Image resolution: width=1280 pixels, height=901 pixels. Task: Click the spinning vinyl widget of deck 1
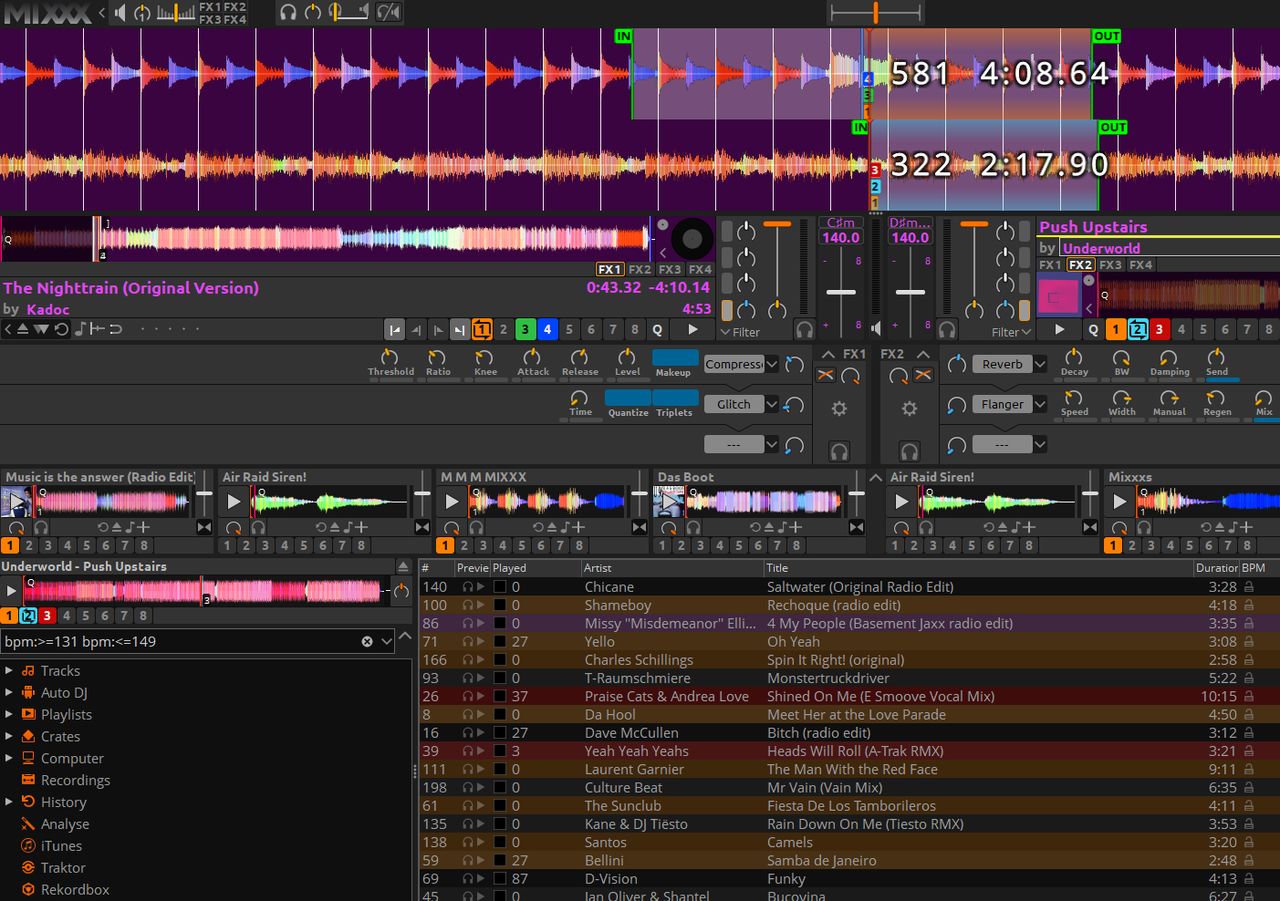[x=692, y=239]
